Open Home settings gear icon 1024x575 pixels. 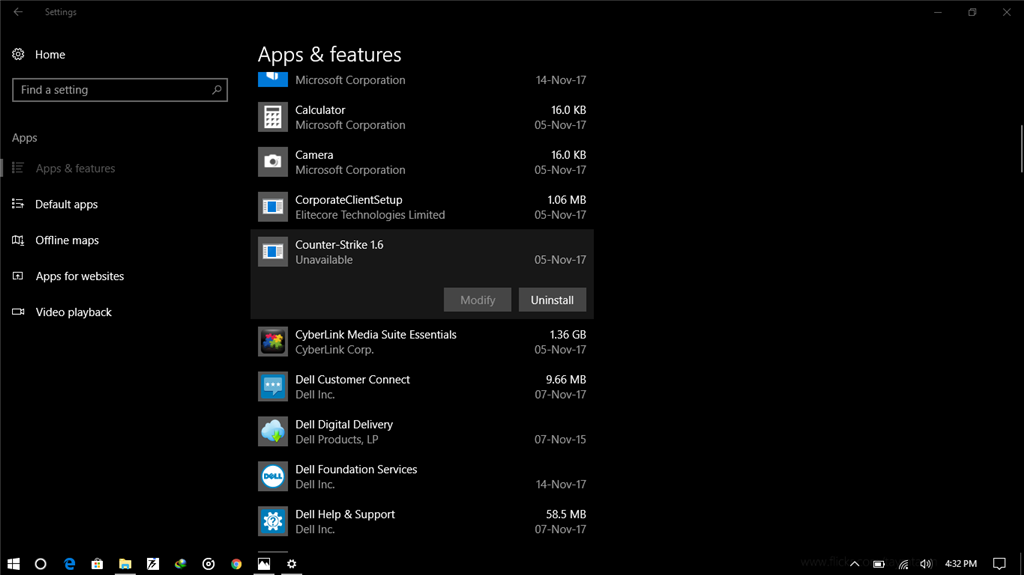[x=18, y=54]
